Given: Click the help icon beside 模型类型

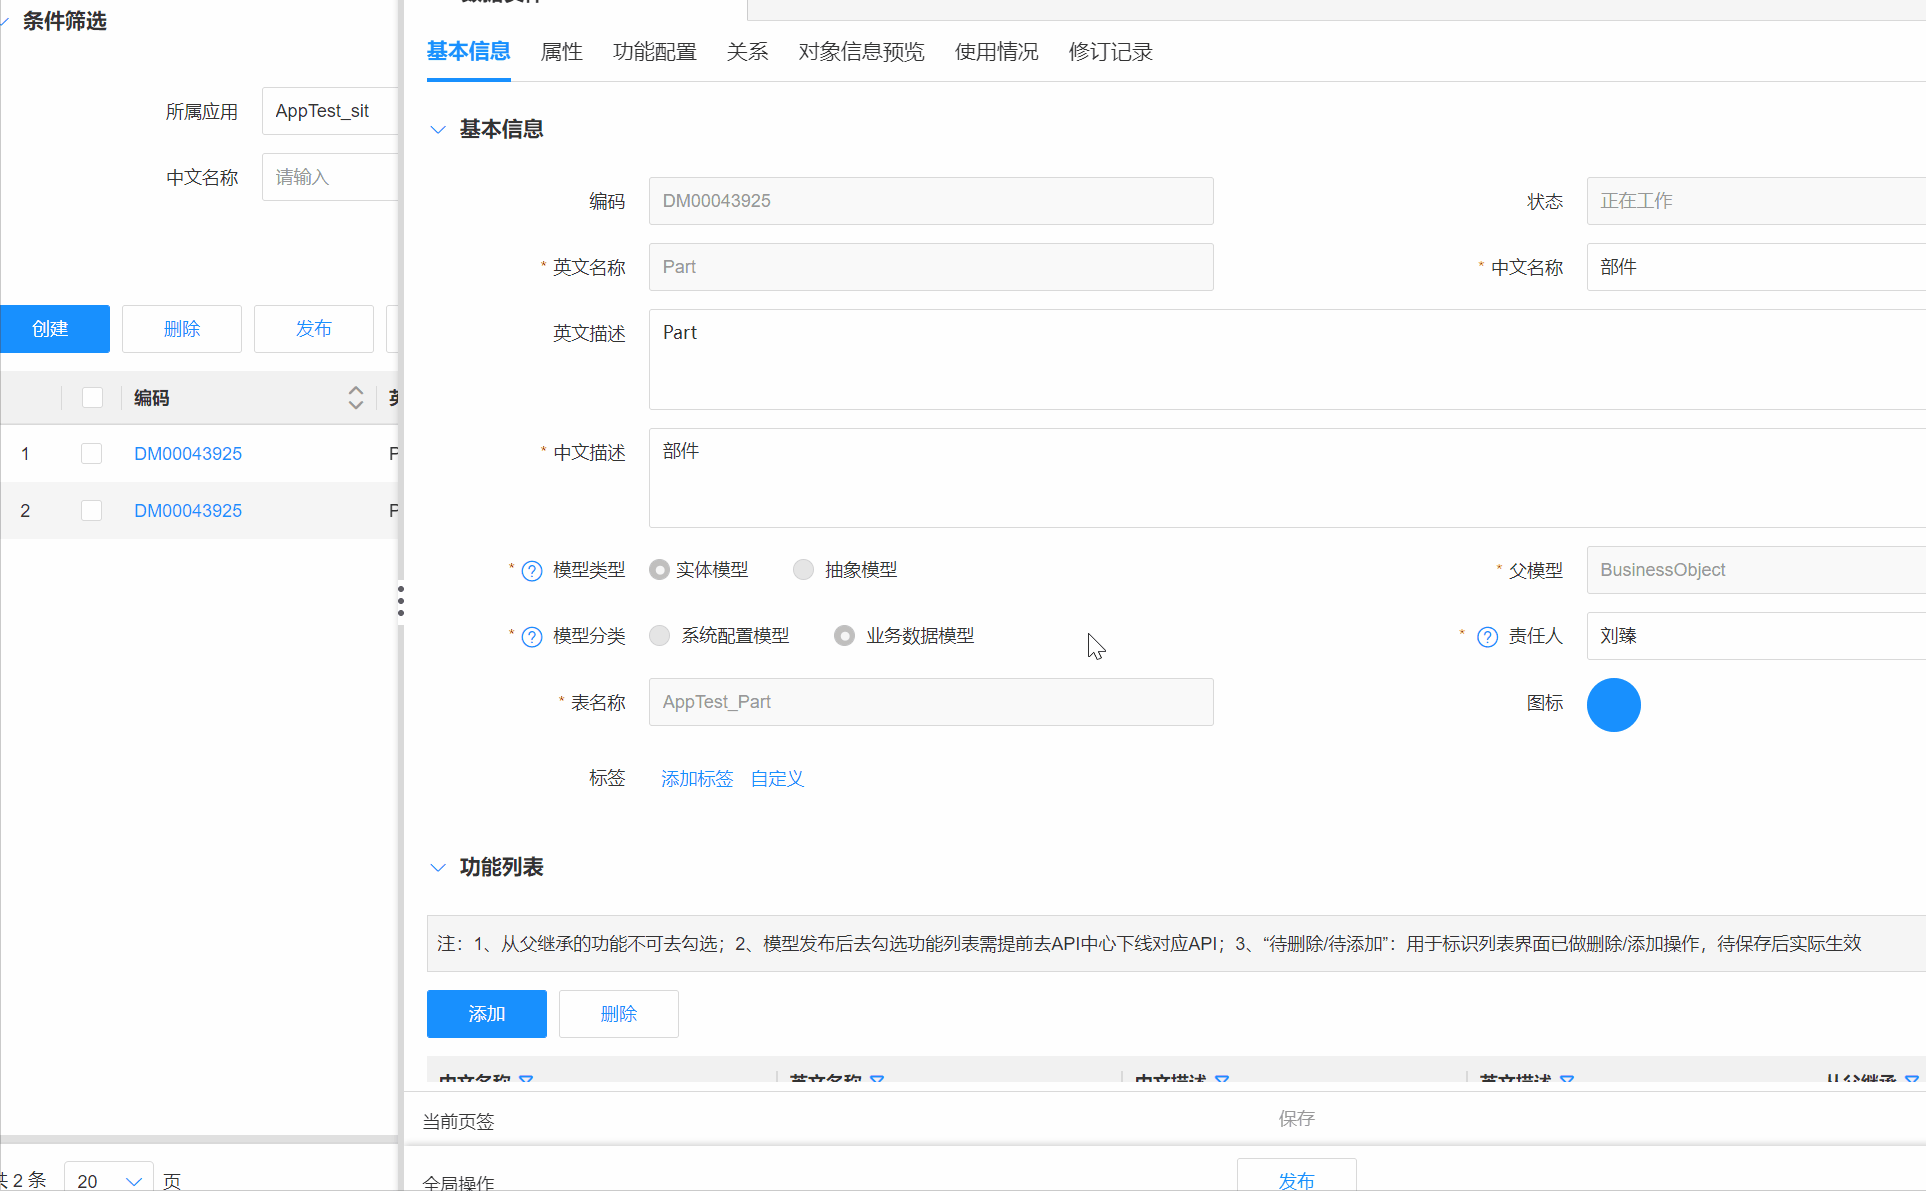Looking at the screenshot, I should pos(531,570).
